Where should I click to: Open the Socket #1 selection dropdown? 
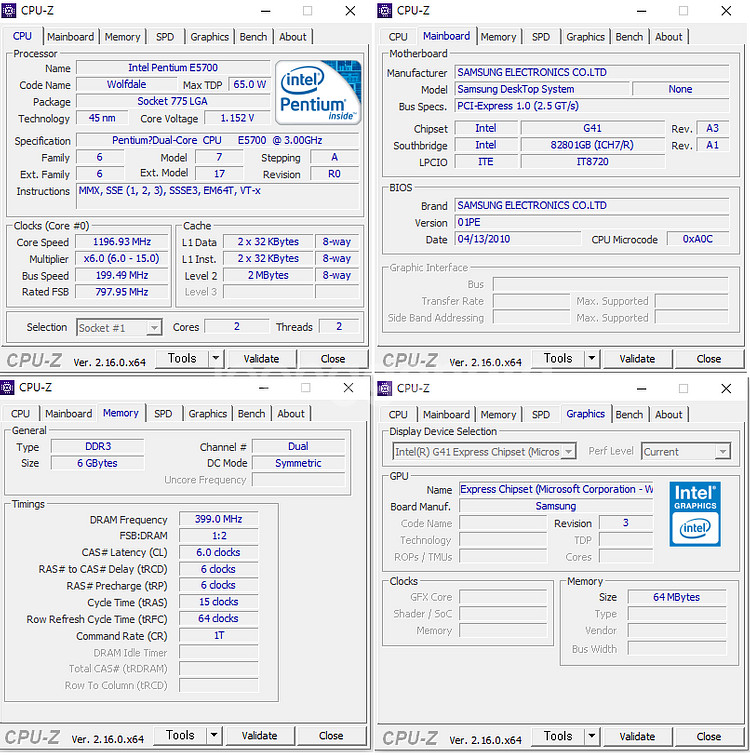point(154,328)
